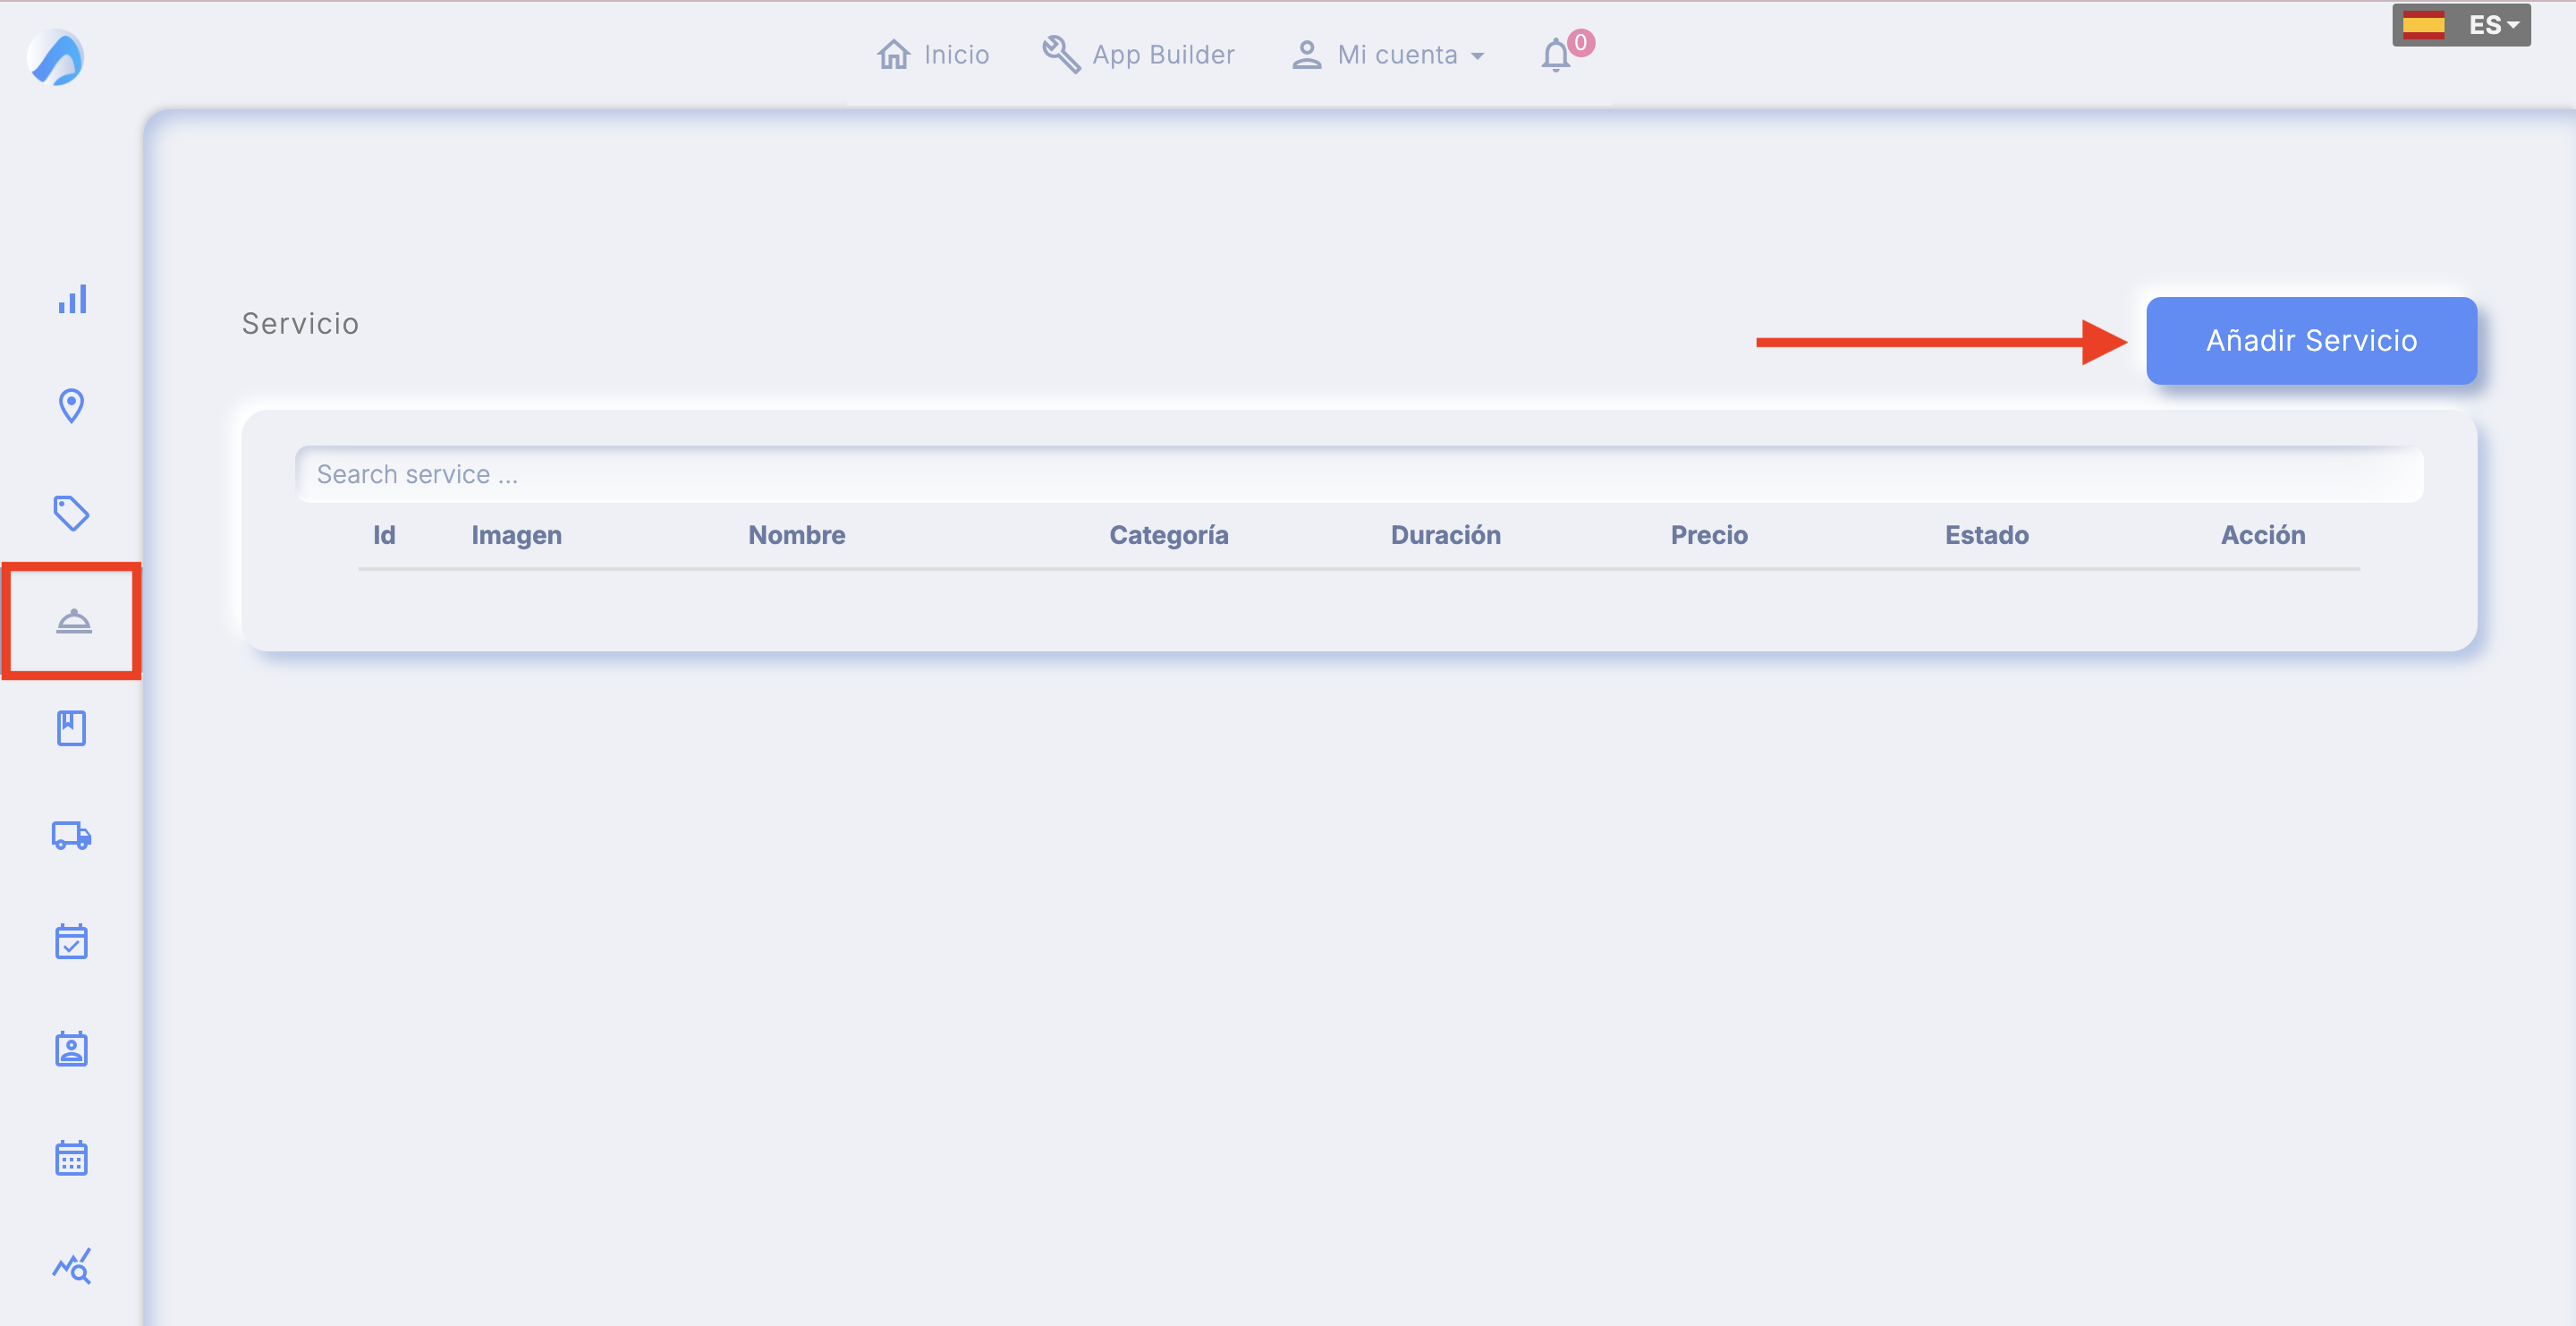
Task: Click the Spanish flag icon
Action: (2423, 25)
